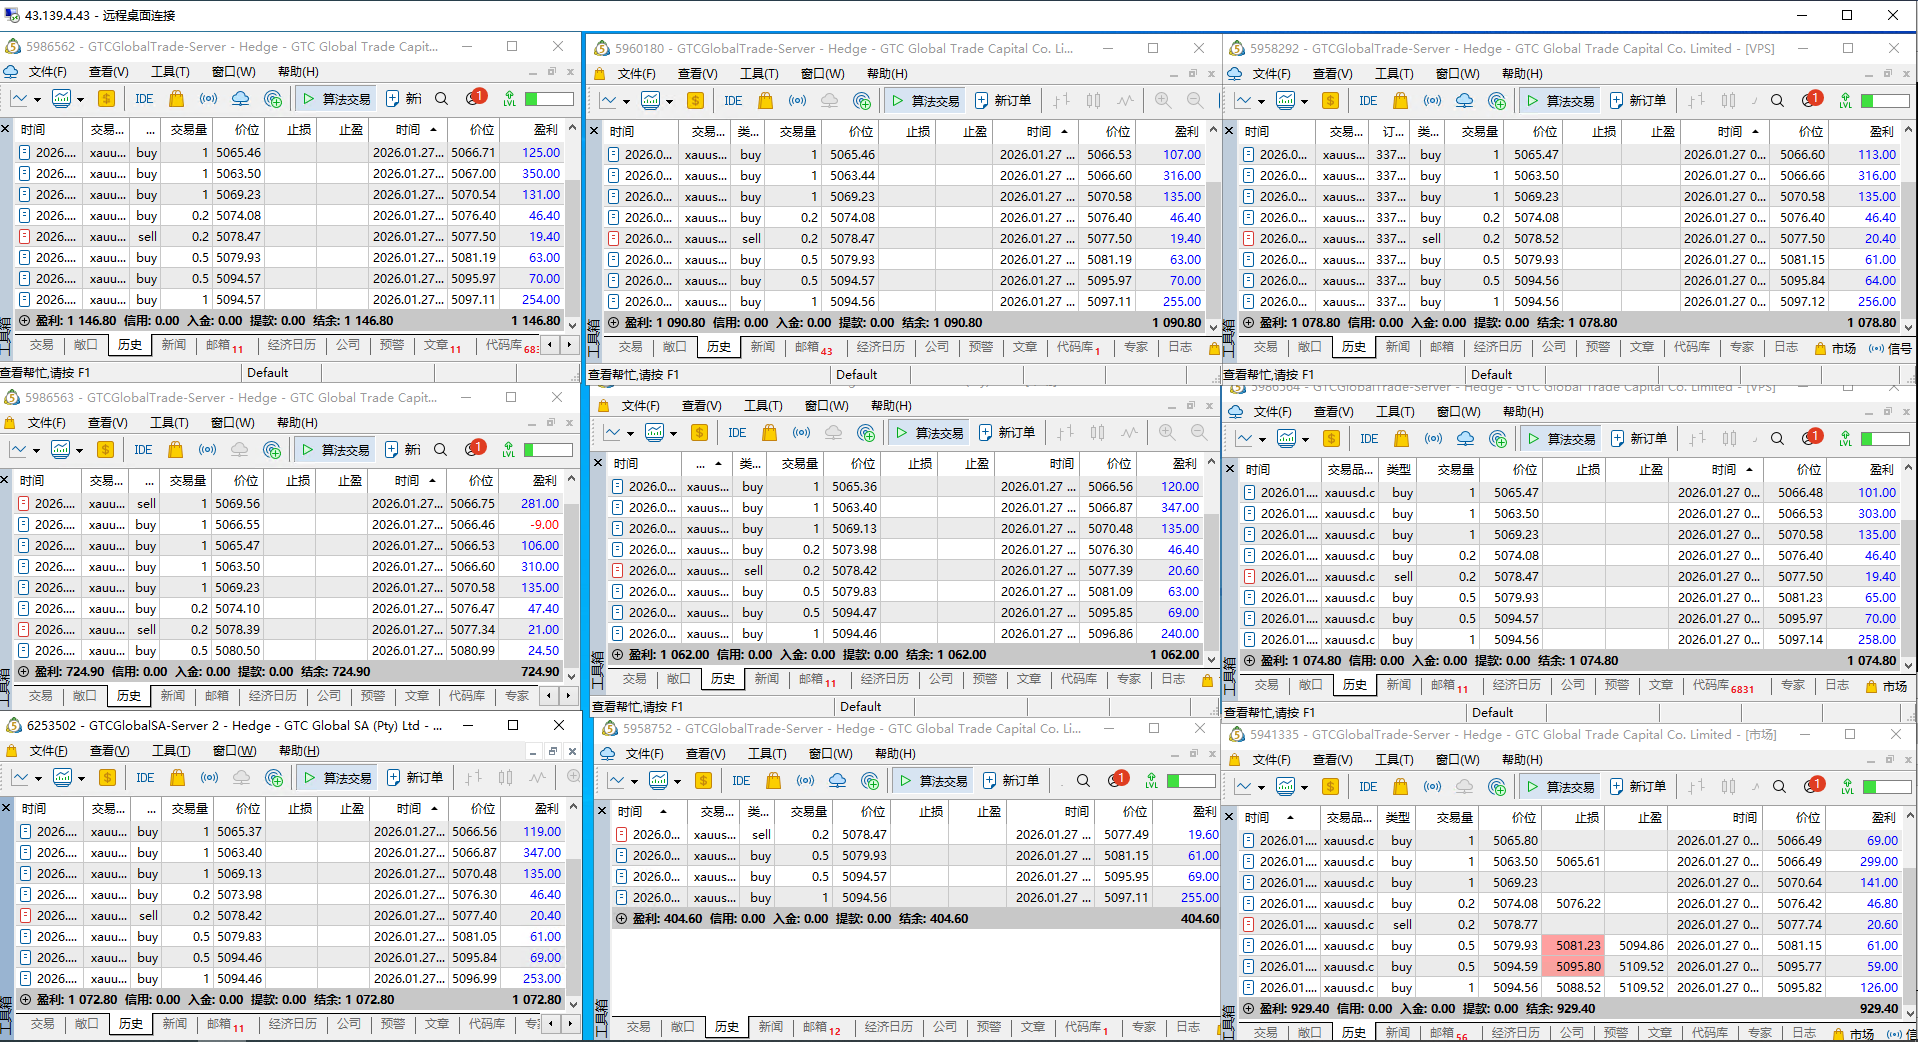Screen dimensions: 1918x1042
Task: Toggle 算法交易 algo trading in 6253502 window
Action: pyautogui.click(x=337, y=778)
